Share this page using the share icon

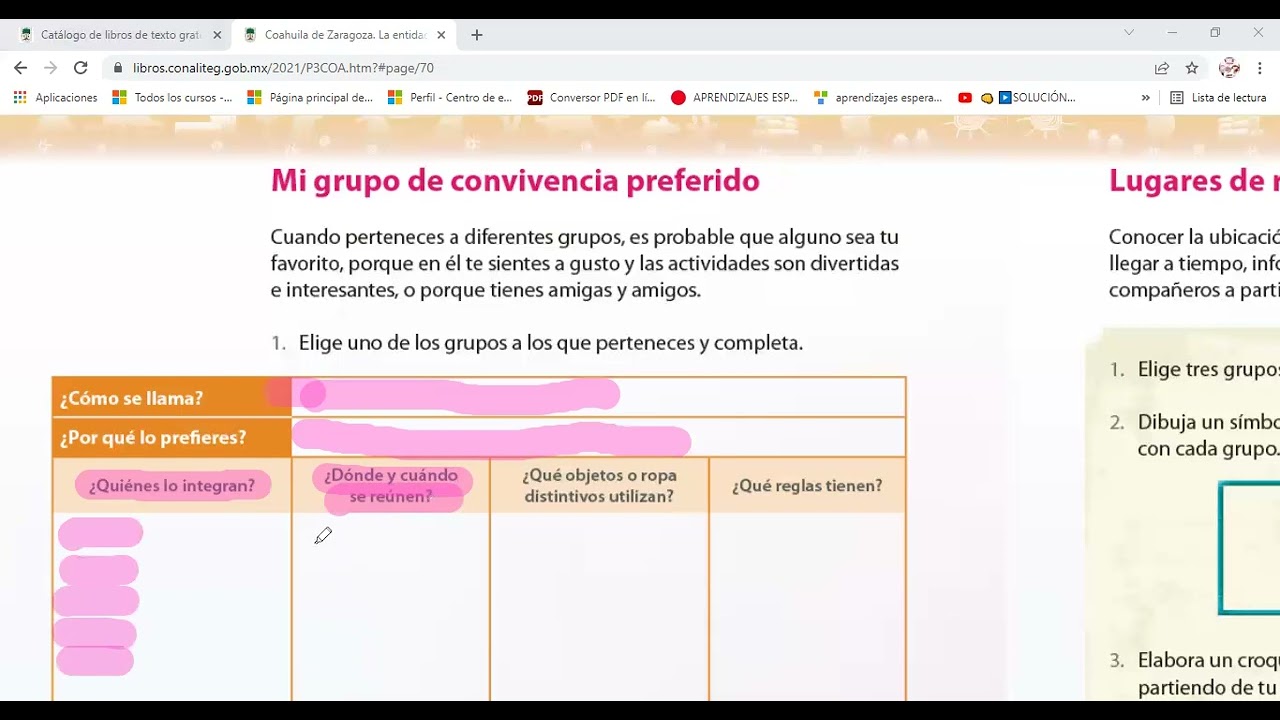(x=1162, y=68)
